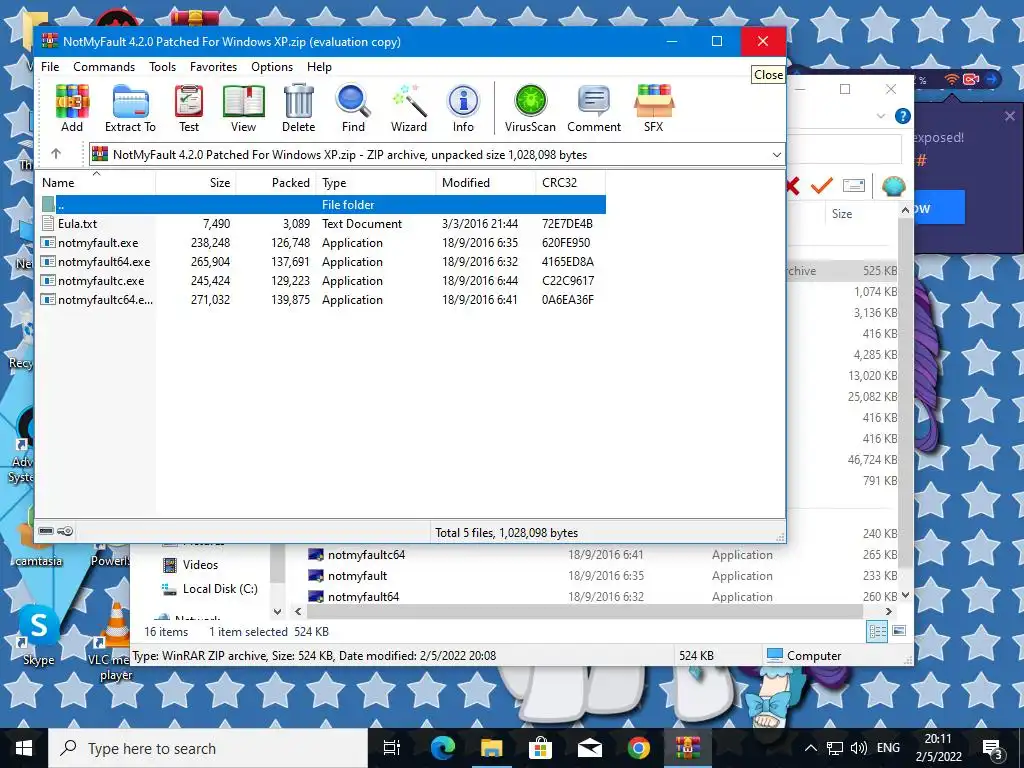
Task: Sort by the CRC32 column header
Action: click(571, 183)
